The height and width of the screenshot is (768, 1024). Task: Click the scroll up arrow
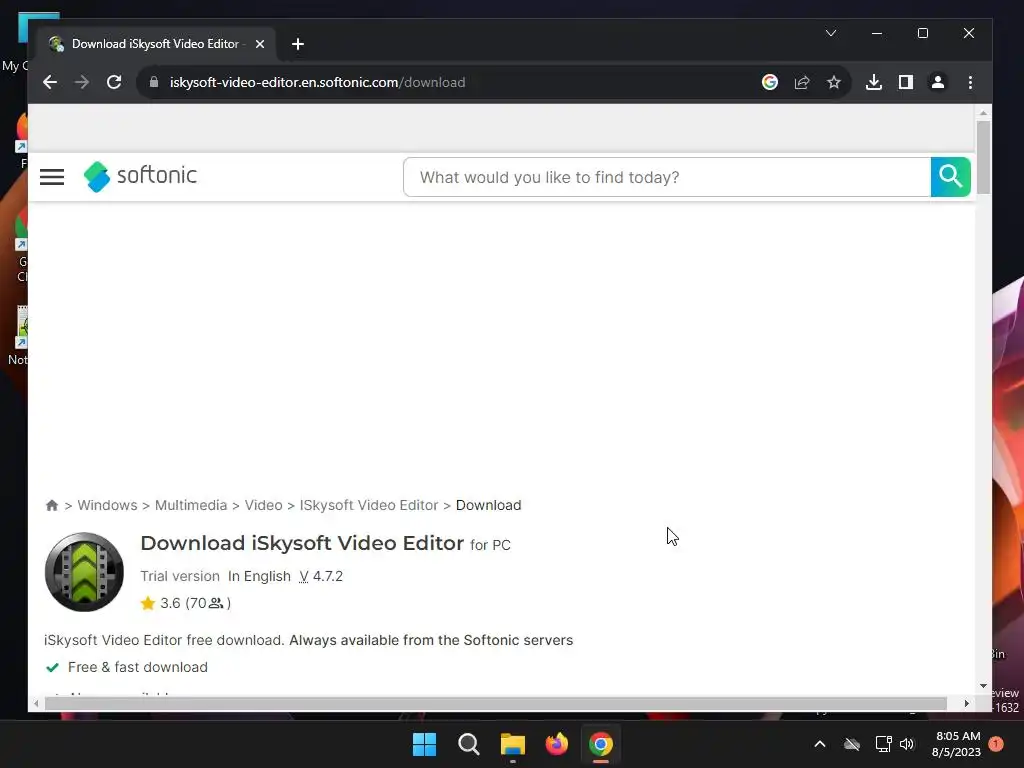pos(983,114)
